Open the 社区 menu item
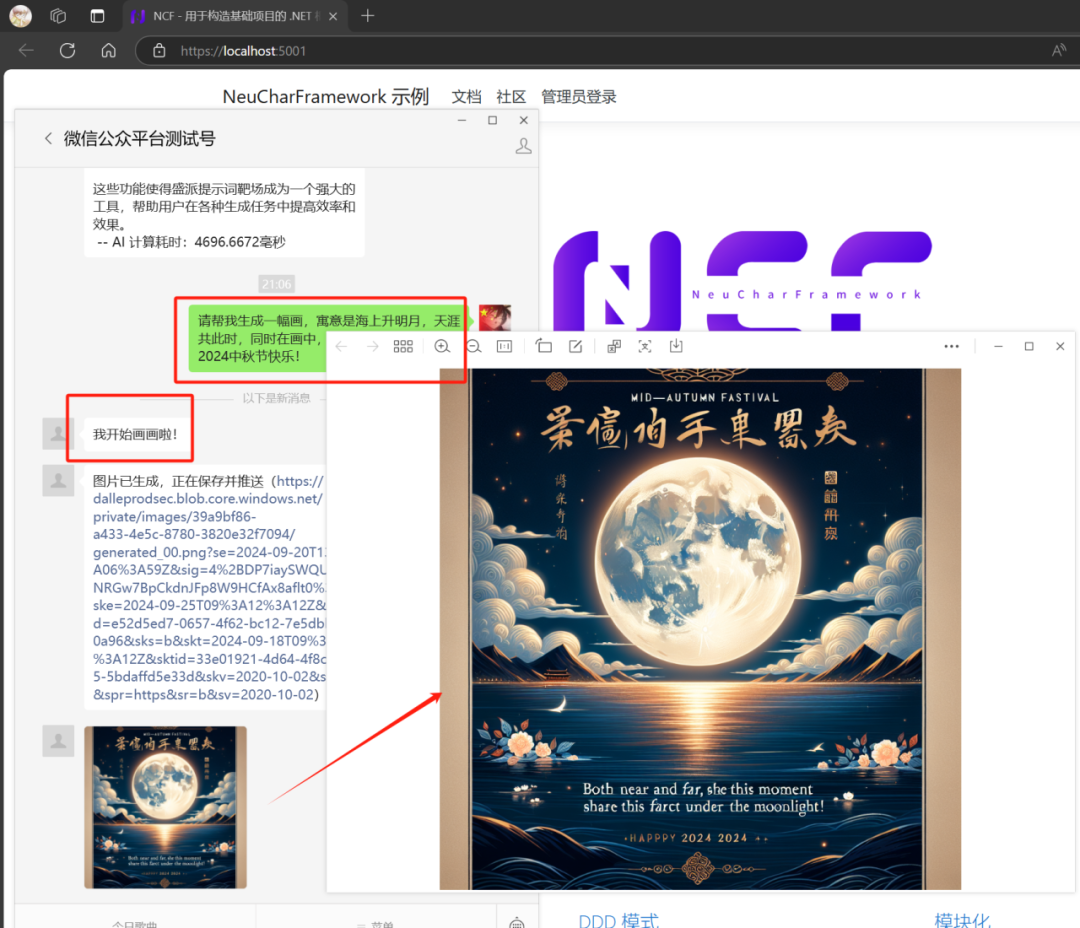The height and width of the screenshot is (928, 1080). pyautogui.click(x=511, y=97)
